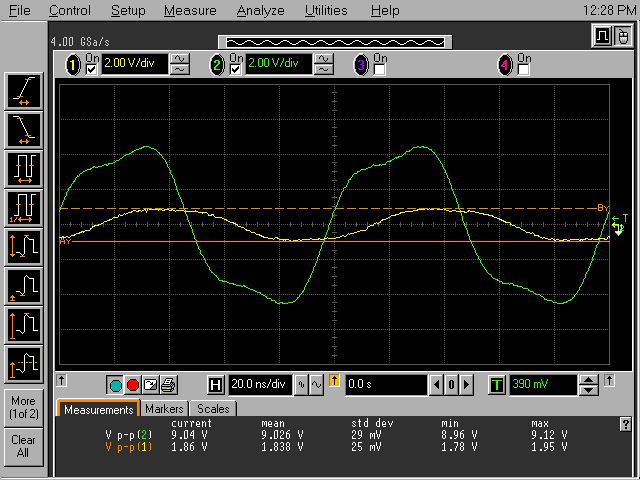Select the period measurement icon
The height and width of the screenshot is (480, 640).
[x=24, y=169]
